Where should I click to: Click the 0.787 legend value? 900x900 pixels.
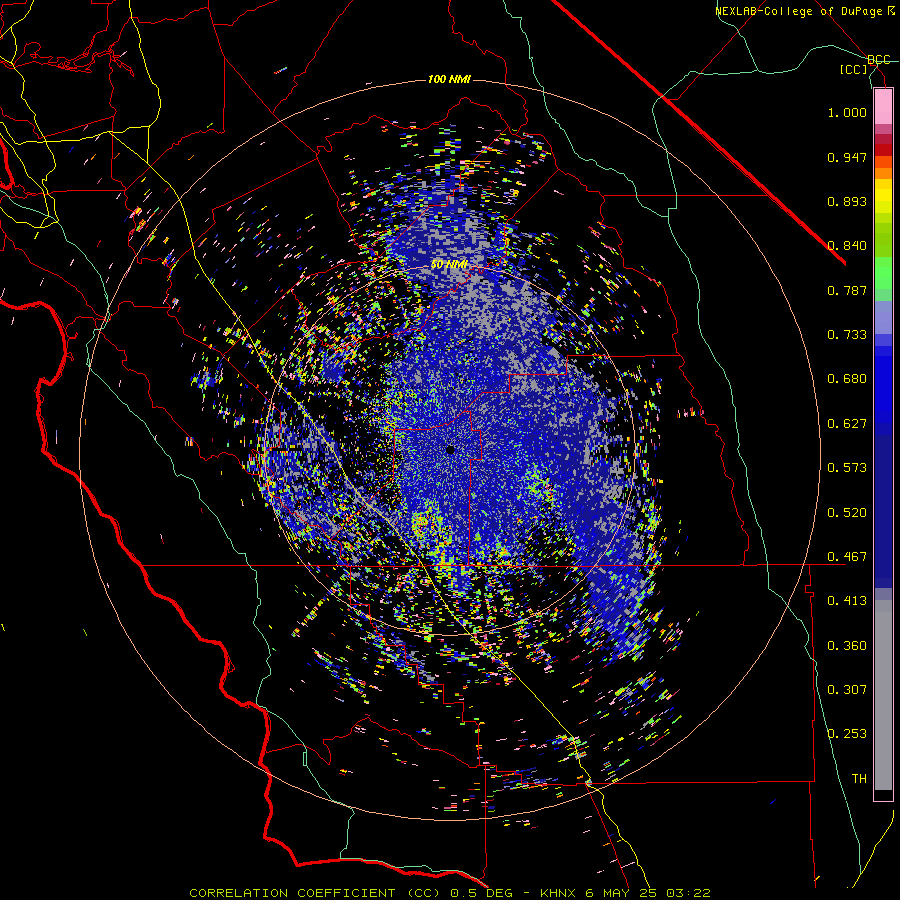pyautogui.click(x=847, y=290)
